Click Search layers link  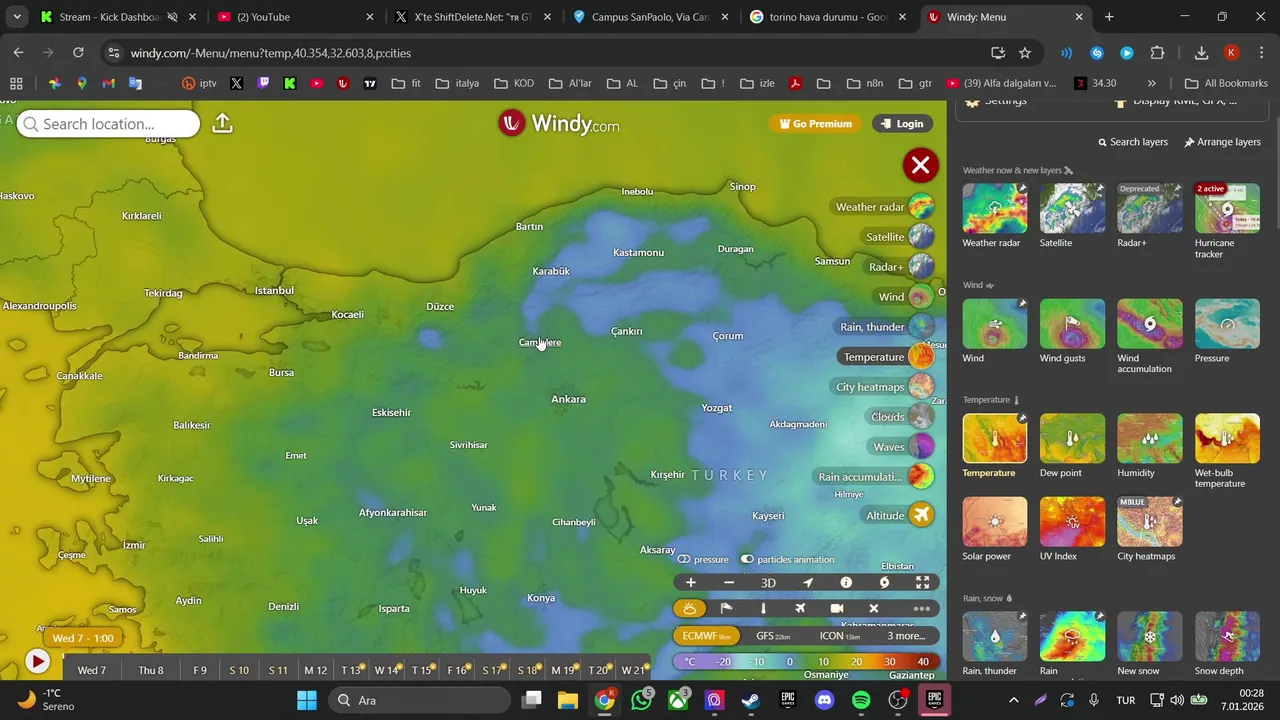1132,142
